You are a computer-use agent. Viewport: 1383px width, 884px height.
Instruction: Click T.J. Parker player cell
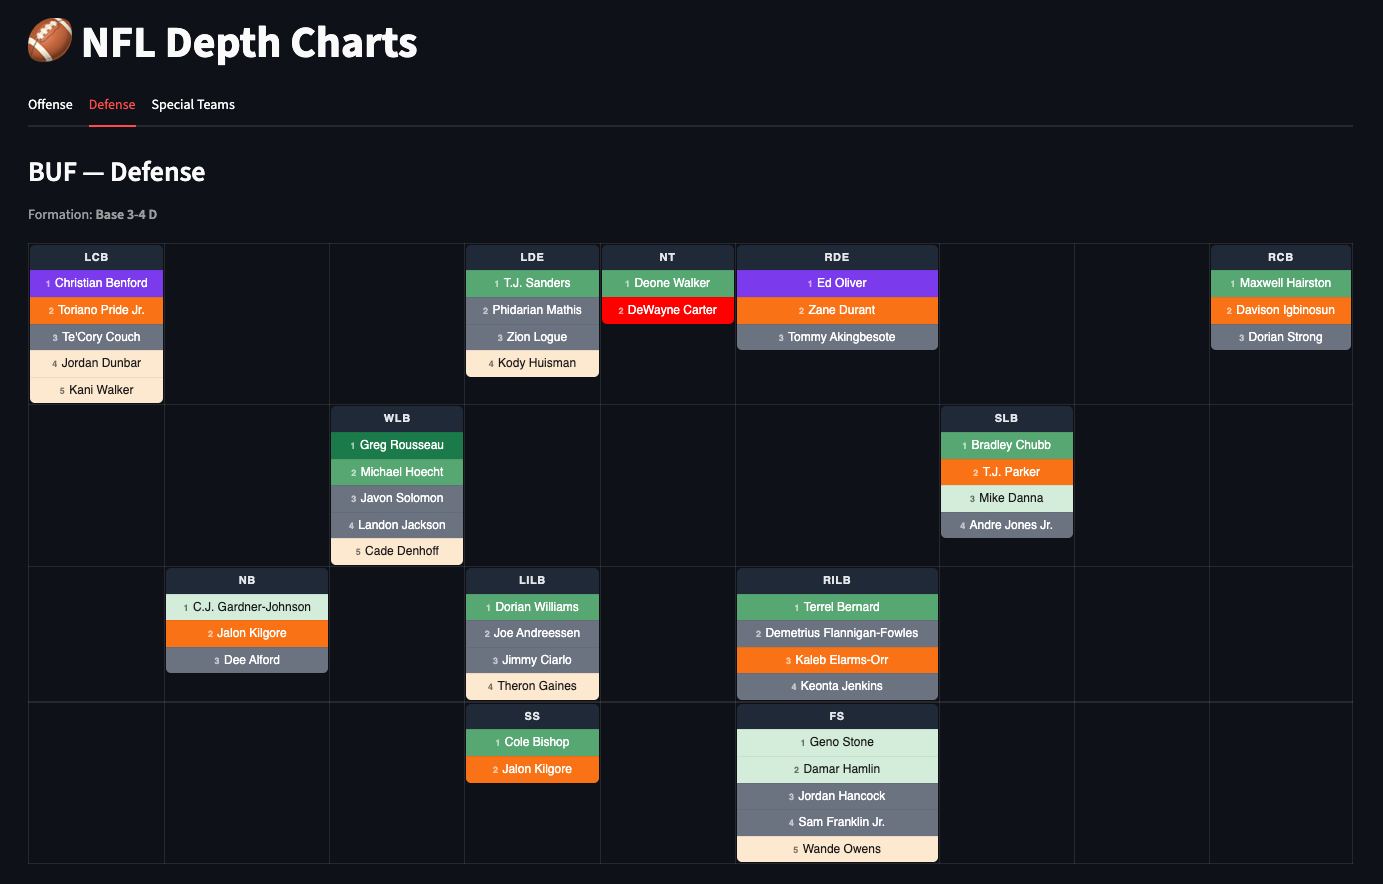point(1007,472)
